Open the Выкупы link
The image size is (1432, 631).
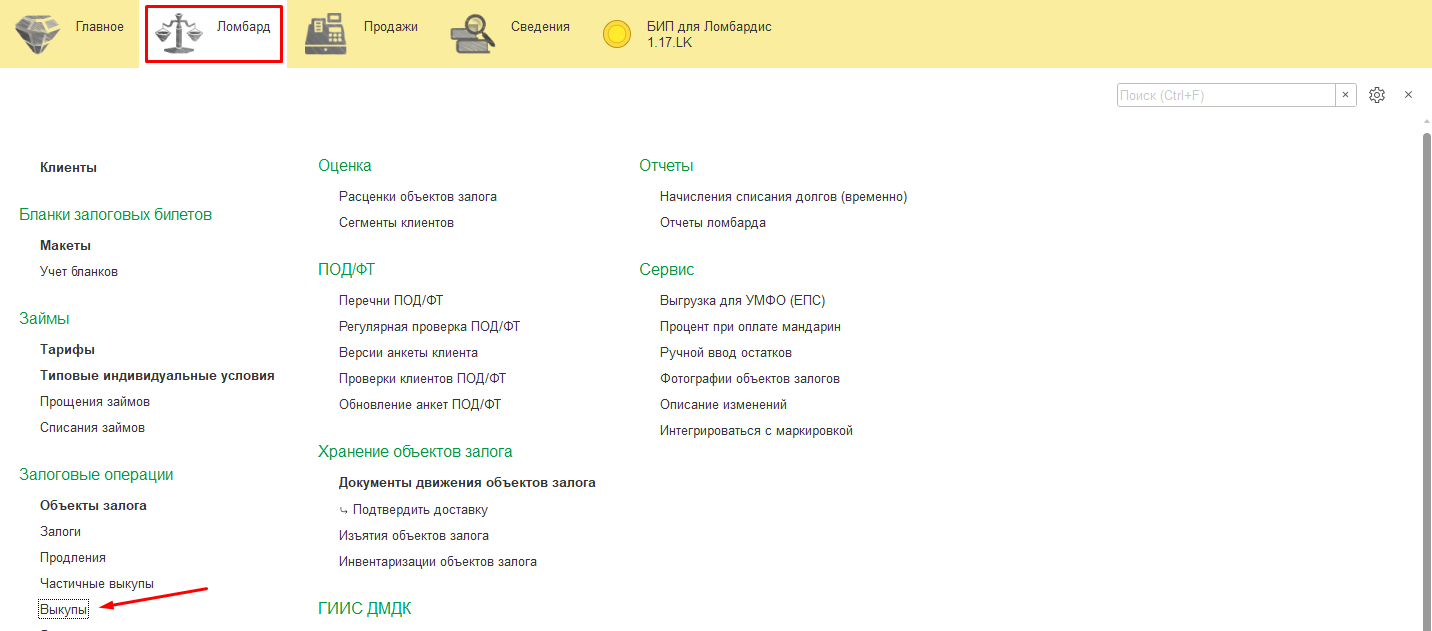point(64,610)
